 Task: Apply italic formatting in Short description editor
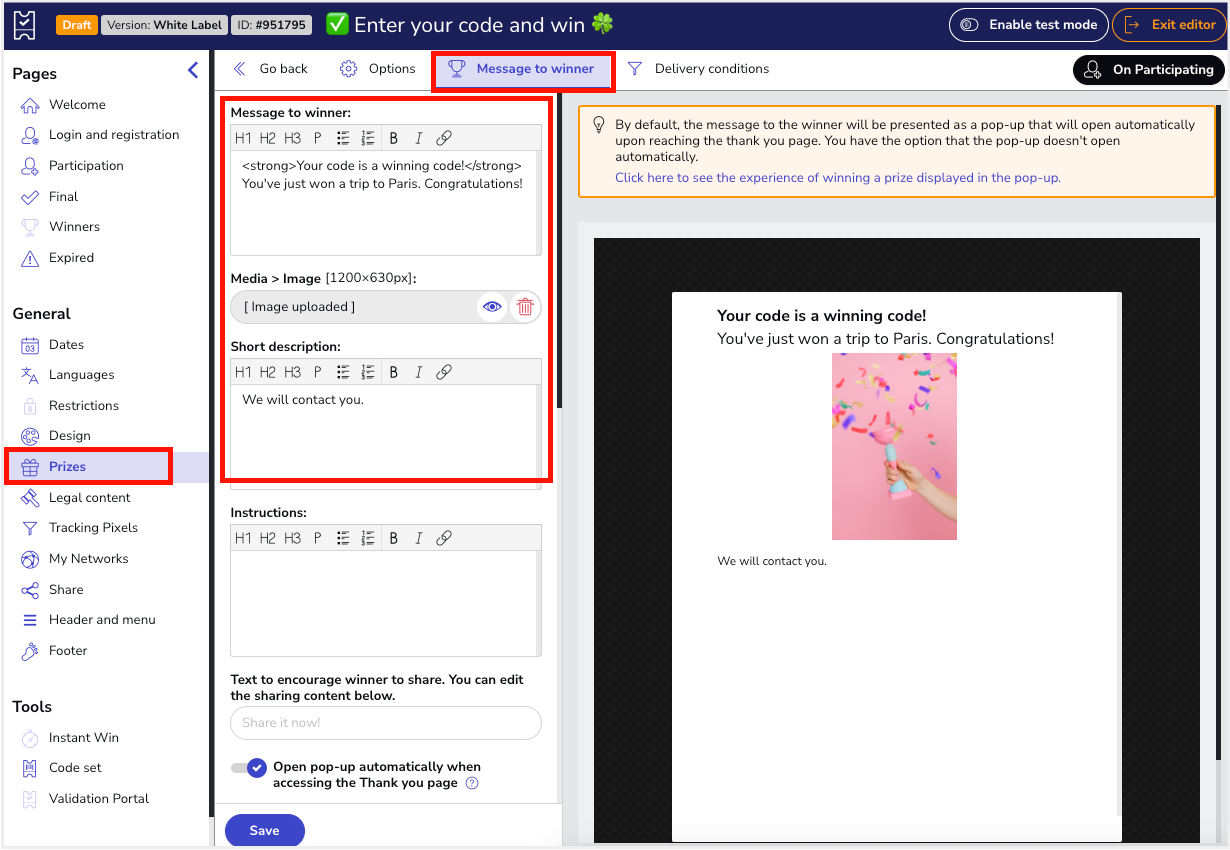point(418,371)
